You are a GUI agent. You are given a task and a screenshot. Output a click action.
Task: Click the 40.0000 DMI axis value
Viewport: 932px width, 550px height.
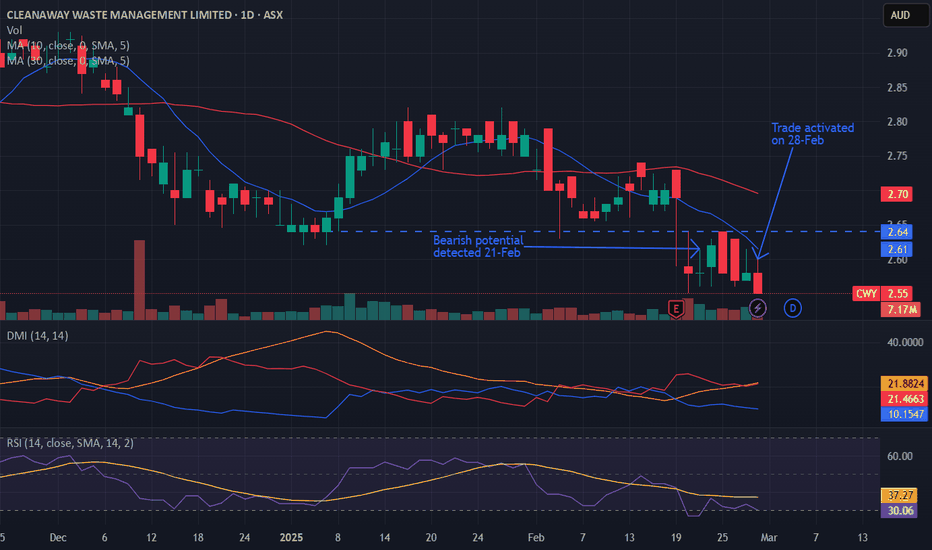coord(905,342)
